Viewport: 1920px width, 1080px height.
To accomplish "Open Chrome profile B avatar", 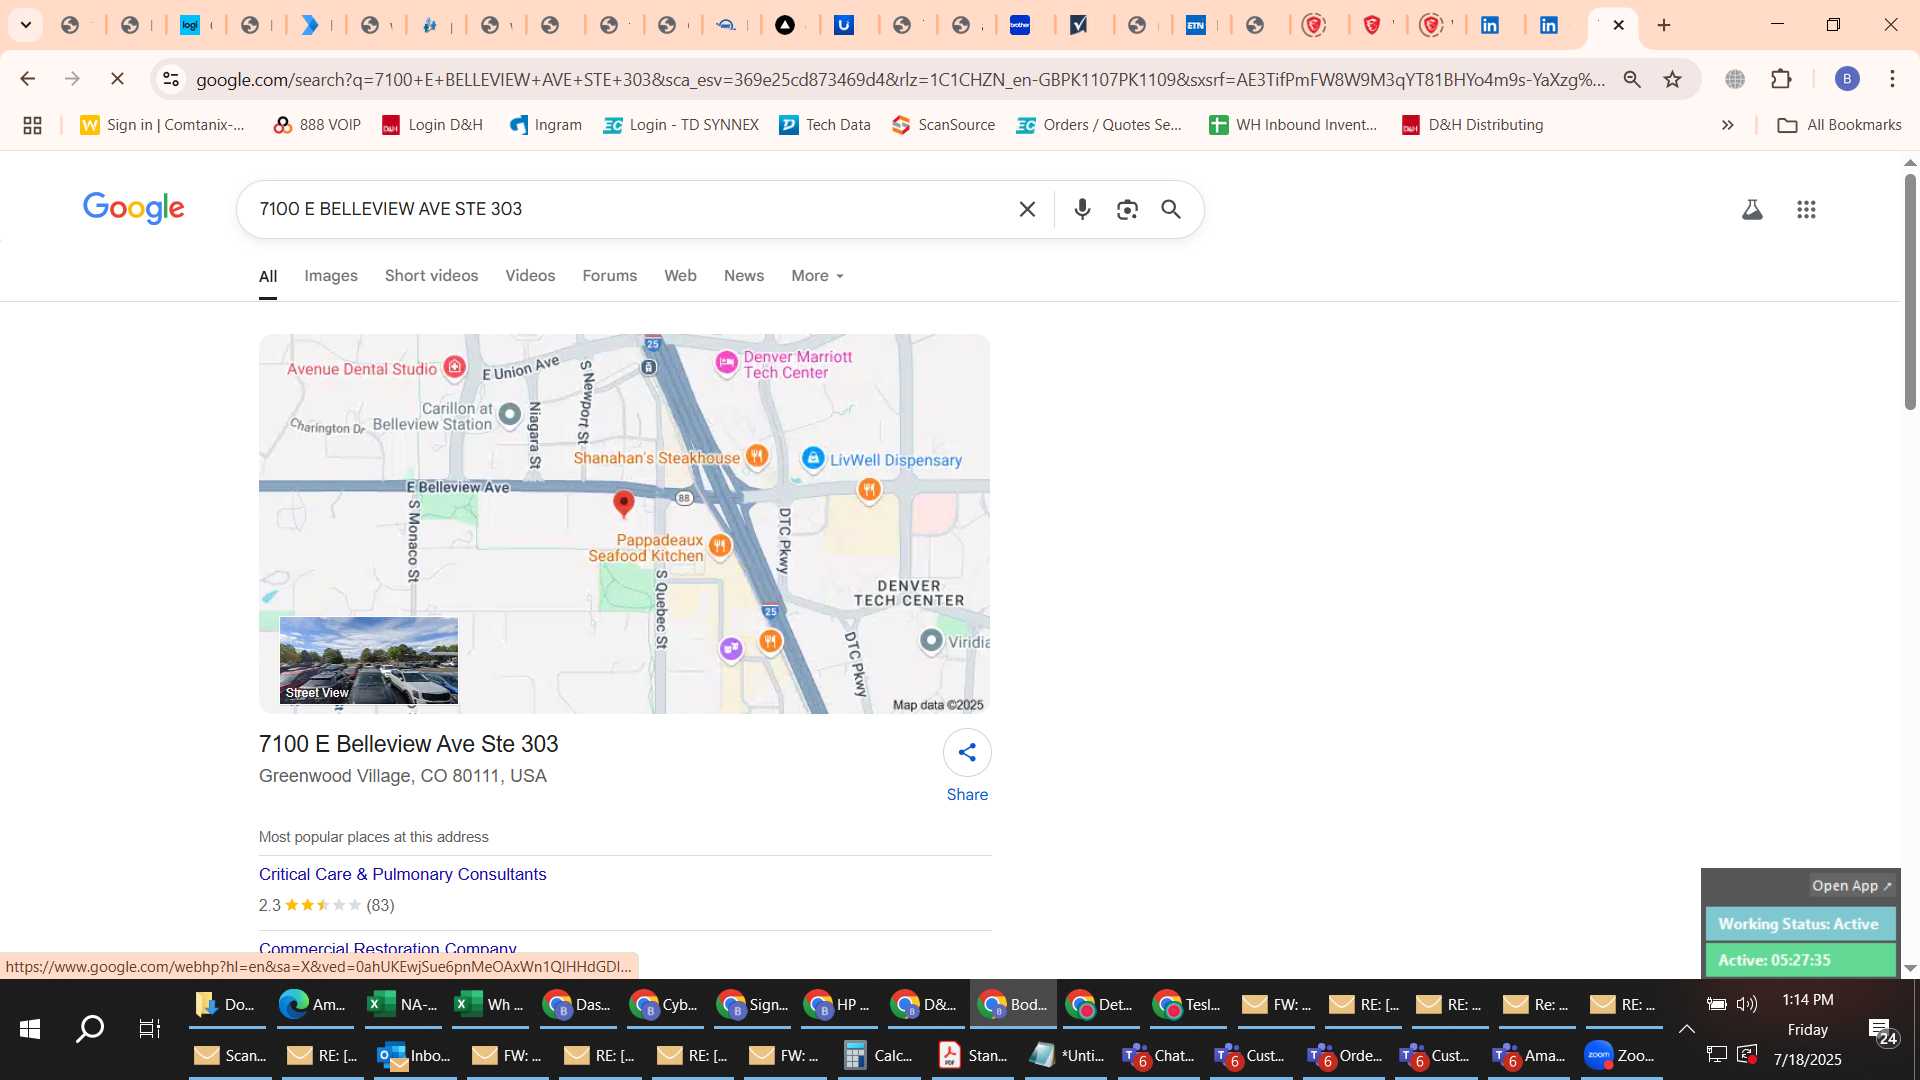I will point(1847,79).
